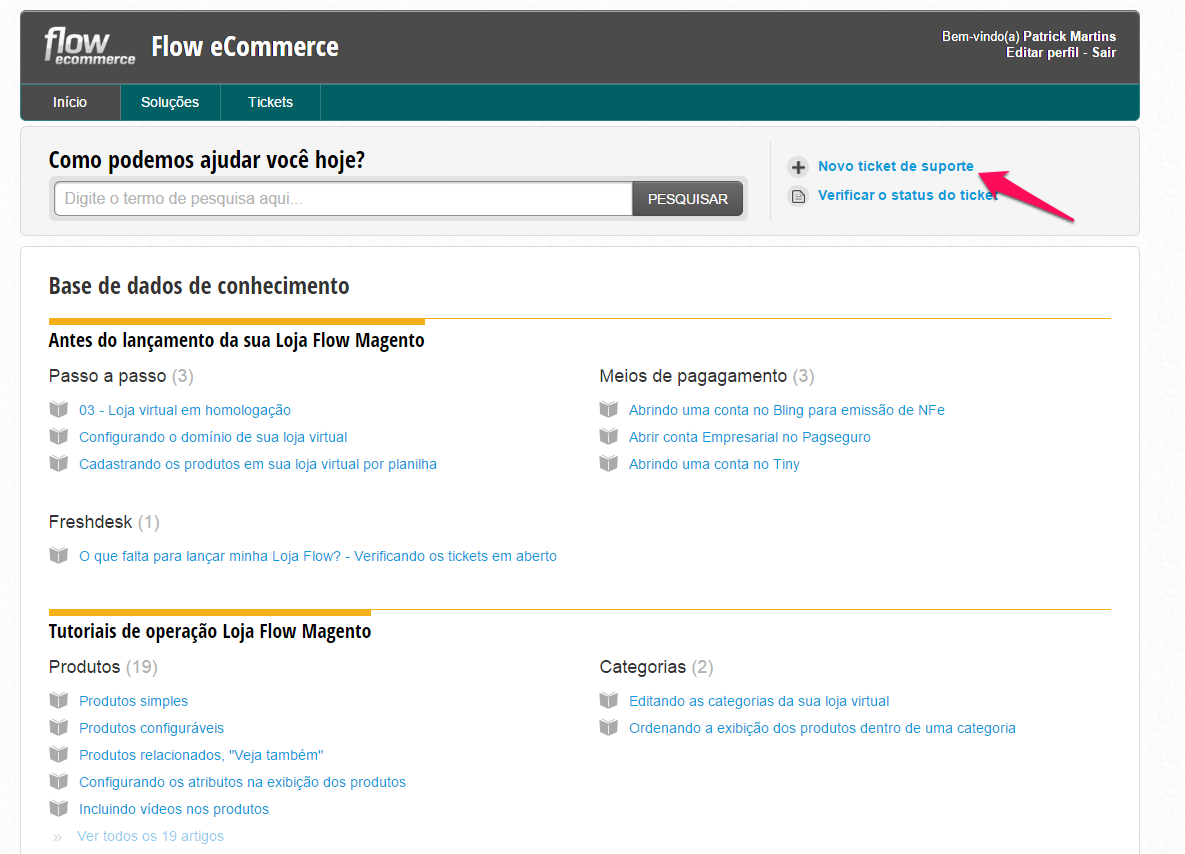Image resolution: width=1185 pixels, height=854 pixels.
Task: Click book icon beside Ordenando a exibição article
Action: [x=609, y=728]
